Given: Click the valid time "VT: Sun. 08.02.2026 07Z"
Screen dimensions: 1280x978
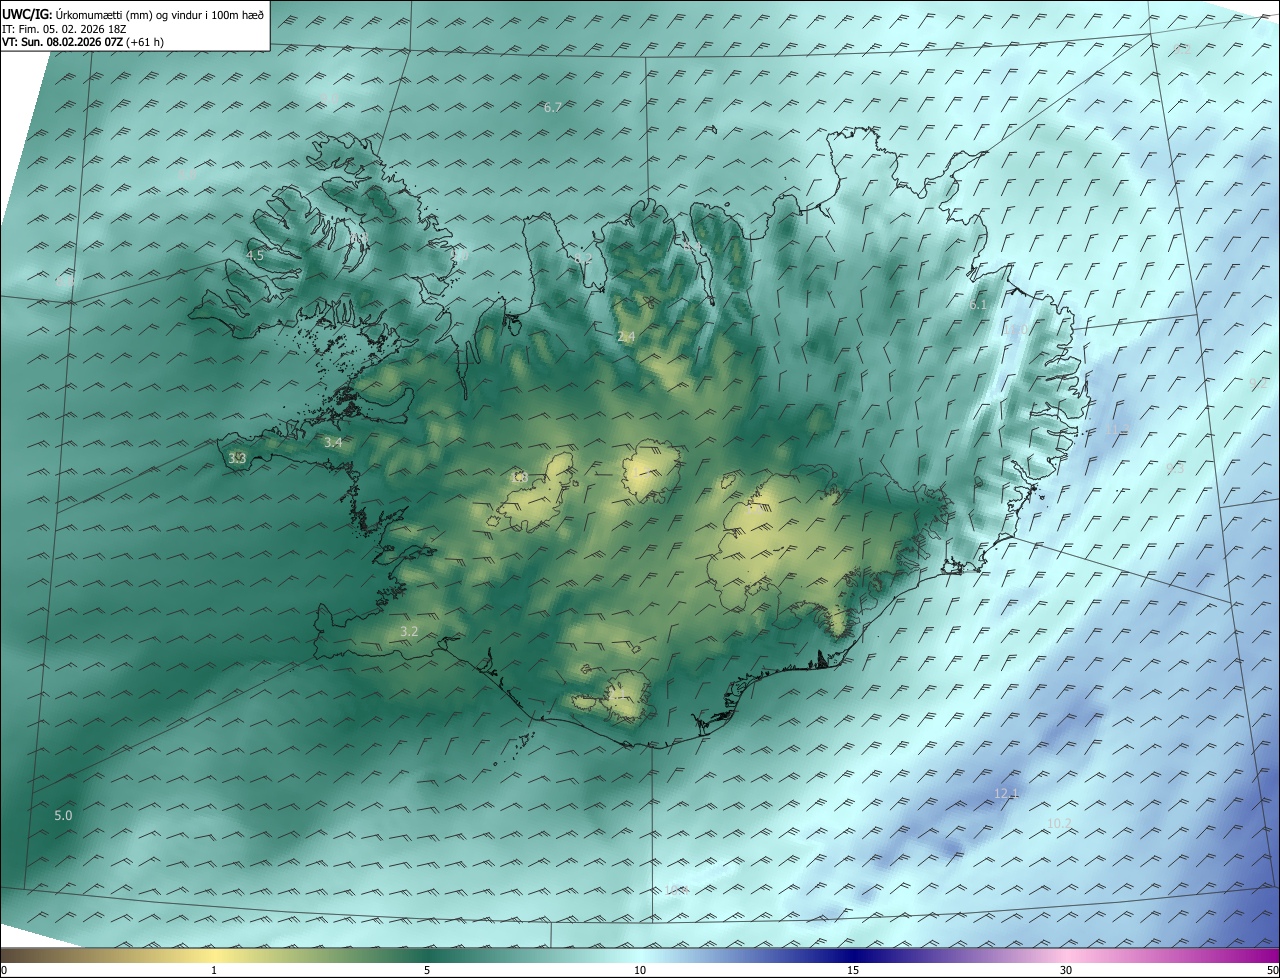Looking at the screenshot, I should point(63,42).
